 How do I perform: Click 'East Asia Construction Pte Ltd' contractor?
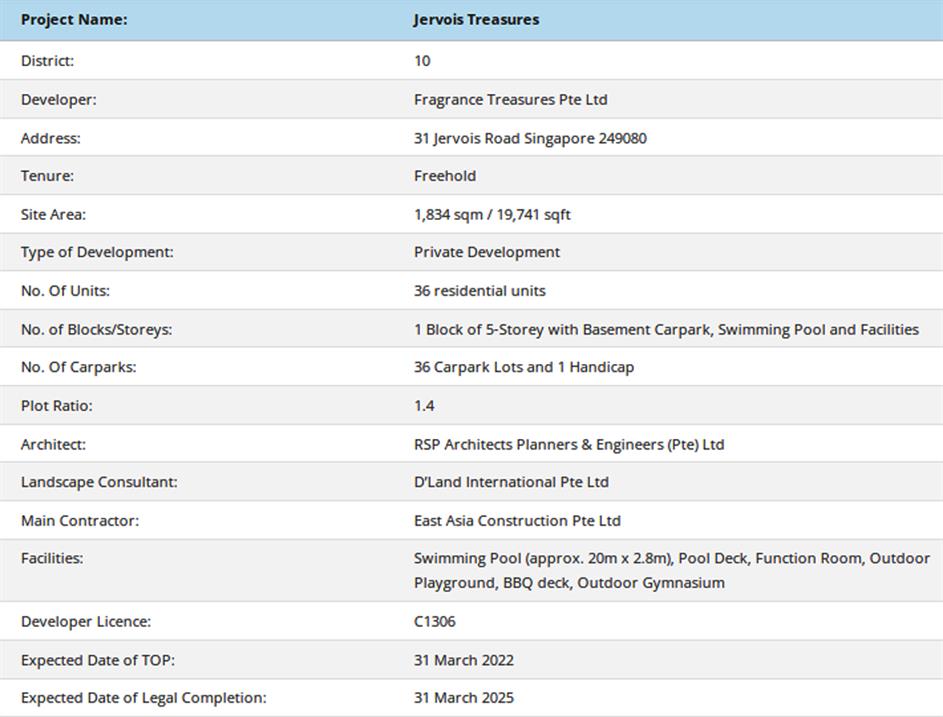517,521
